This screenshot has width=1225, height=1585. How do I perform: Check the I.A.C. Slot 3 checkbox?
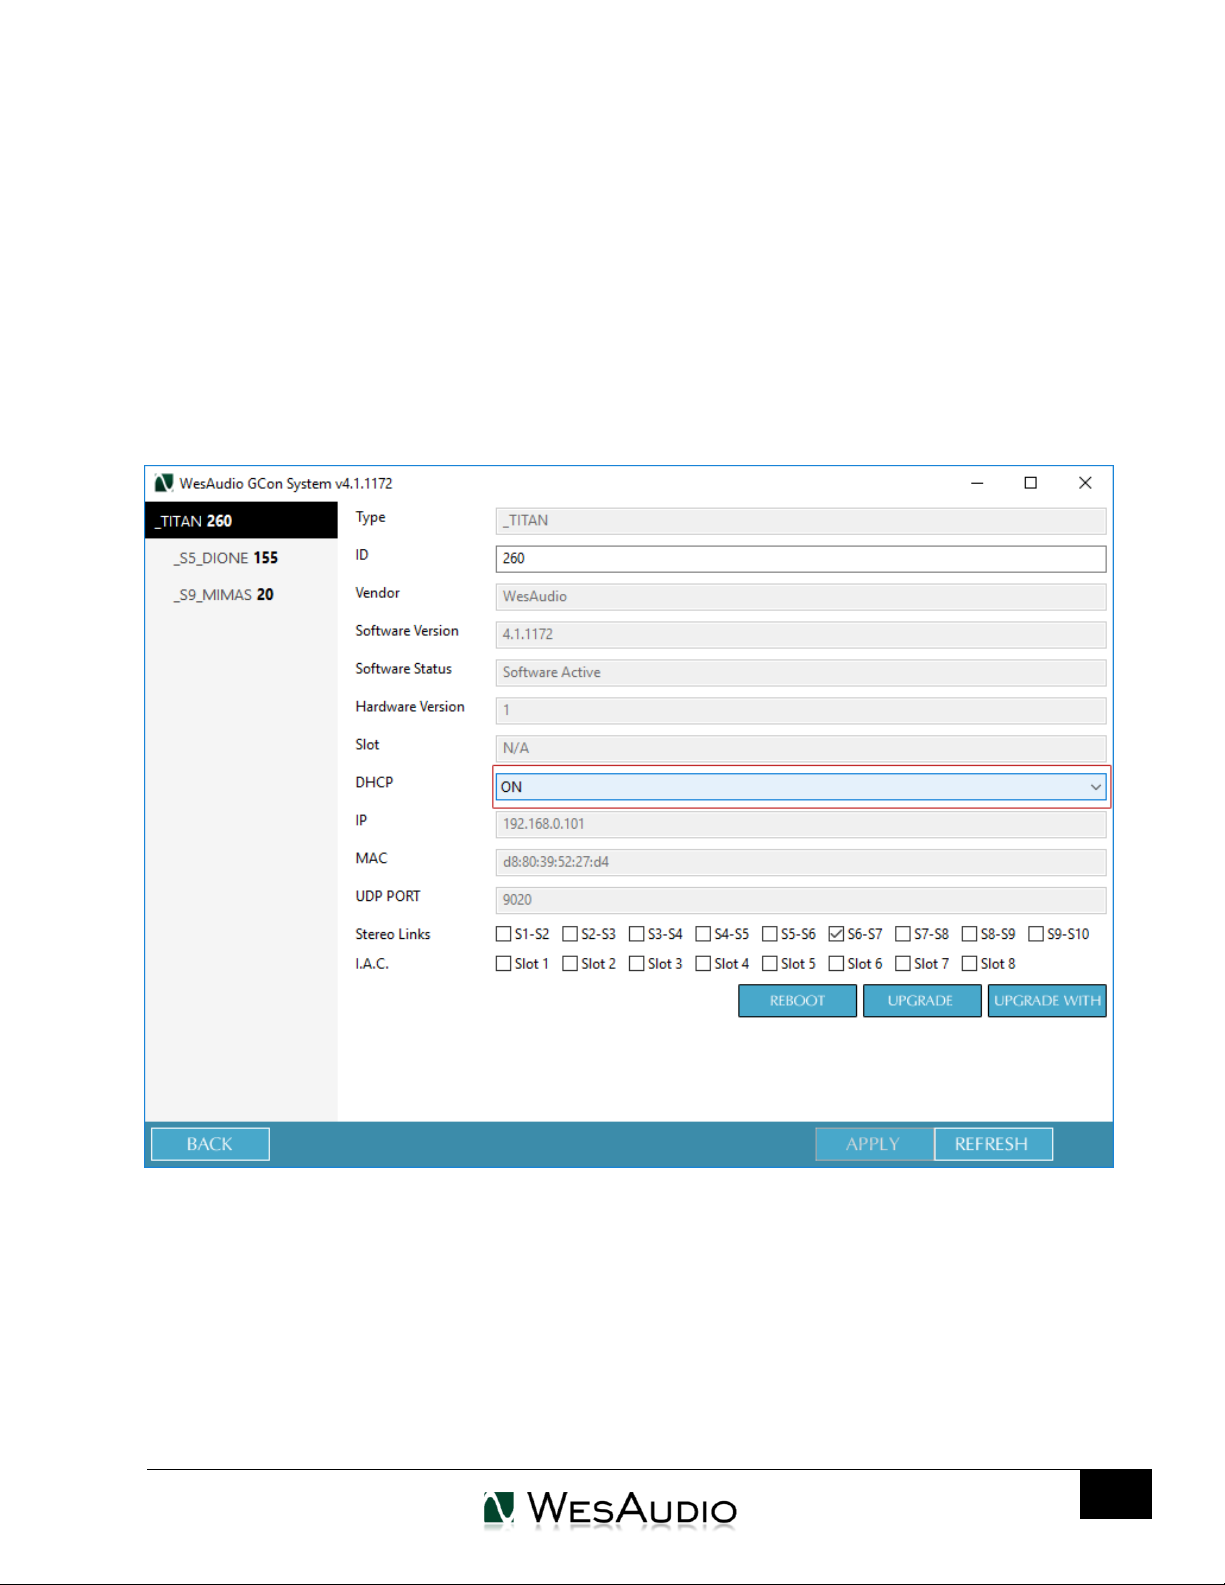[637, 964]
